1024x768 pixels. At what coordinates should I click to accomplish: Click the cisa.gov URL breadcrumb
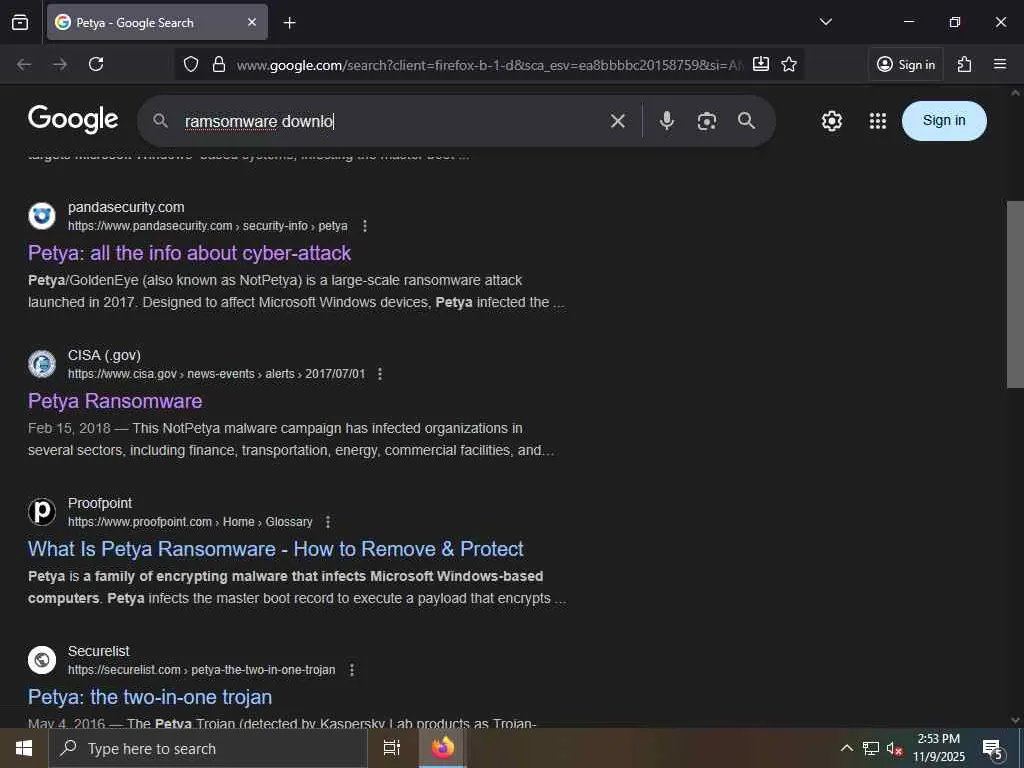216,374
